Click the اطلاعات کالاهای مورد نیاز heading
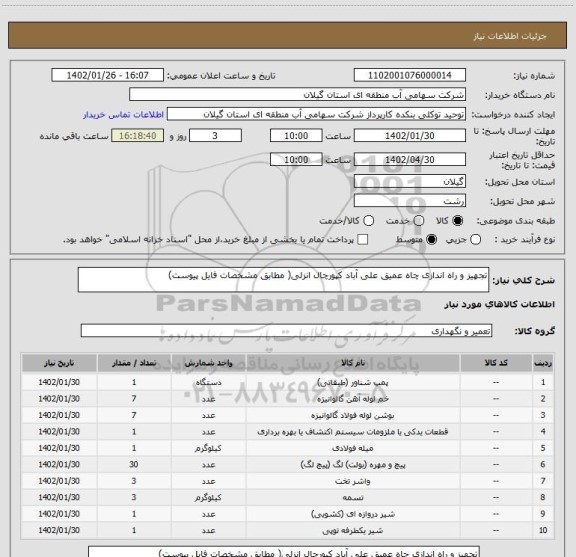This screenshot has height=557, width=576. pyautogui.click(x=500, y=305)
